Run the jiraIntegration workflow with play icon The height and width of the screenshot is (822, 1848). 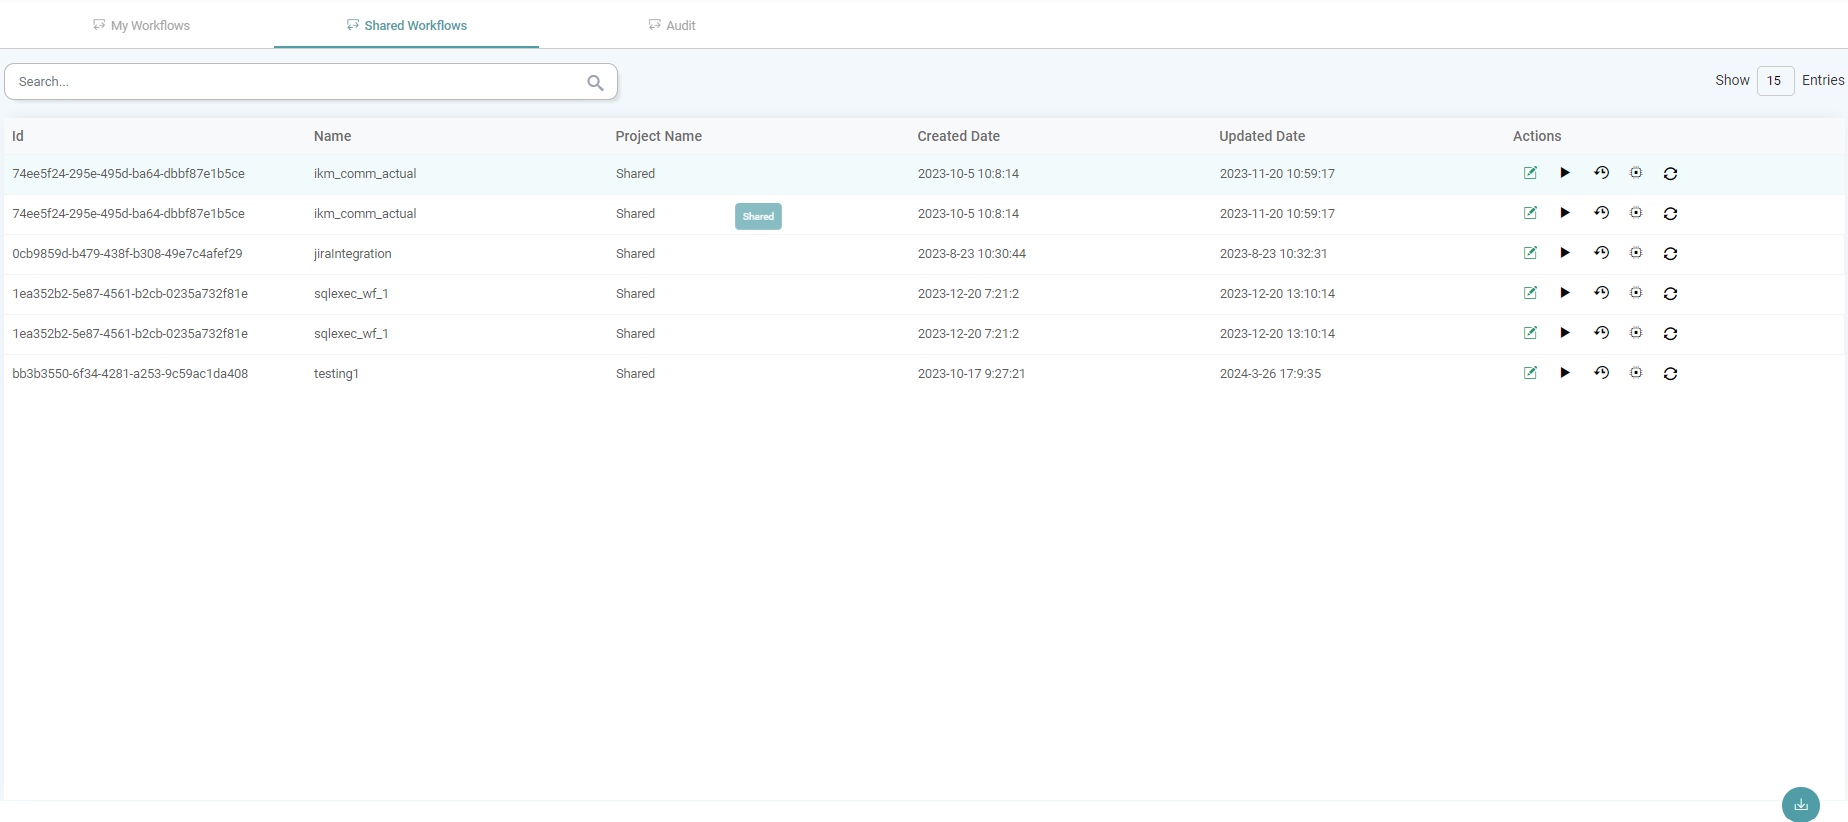[x=1565, y=253]
